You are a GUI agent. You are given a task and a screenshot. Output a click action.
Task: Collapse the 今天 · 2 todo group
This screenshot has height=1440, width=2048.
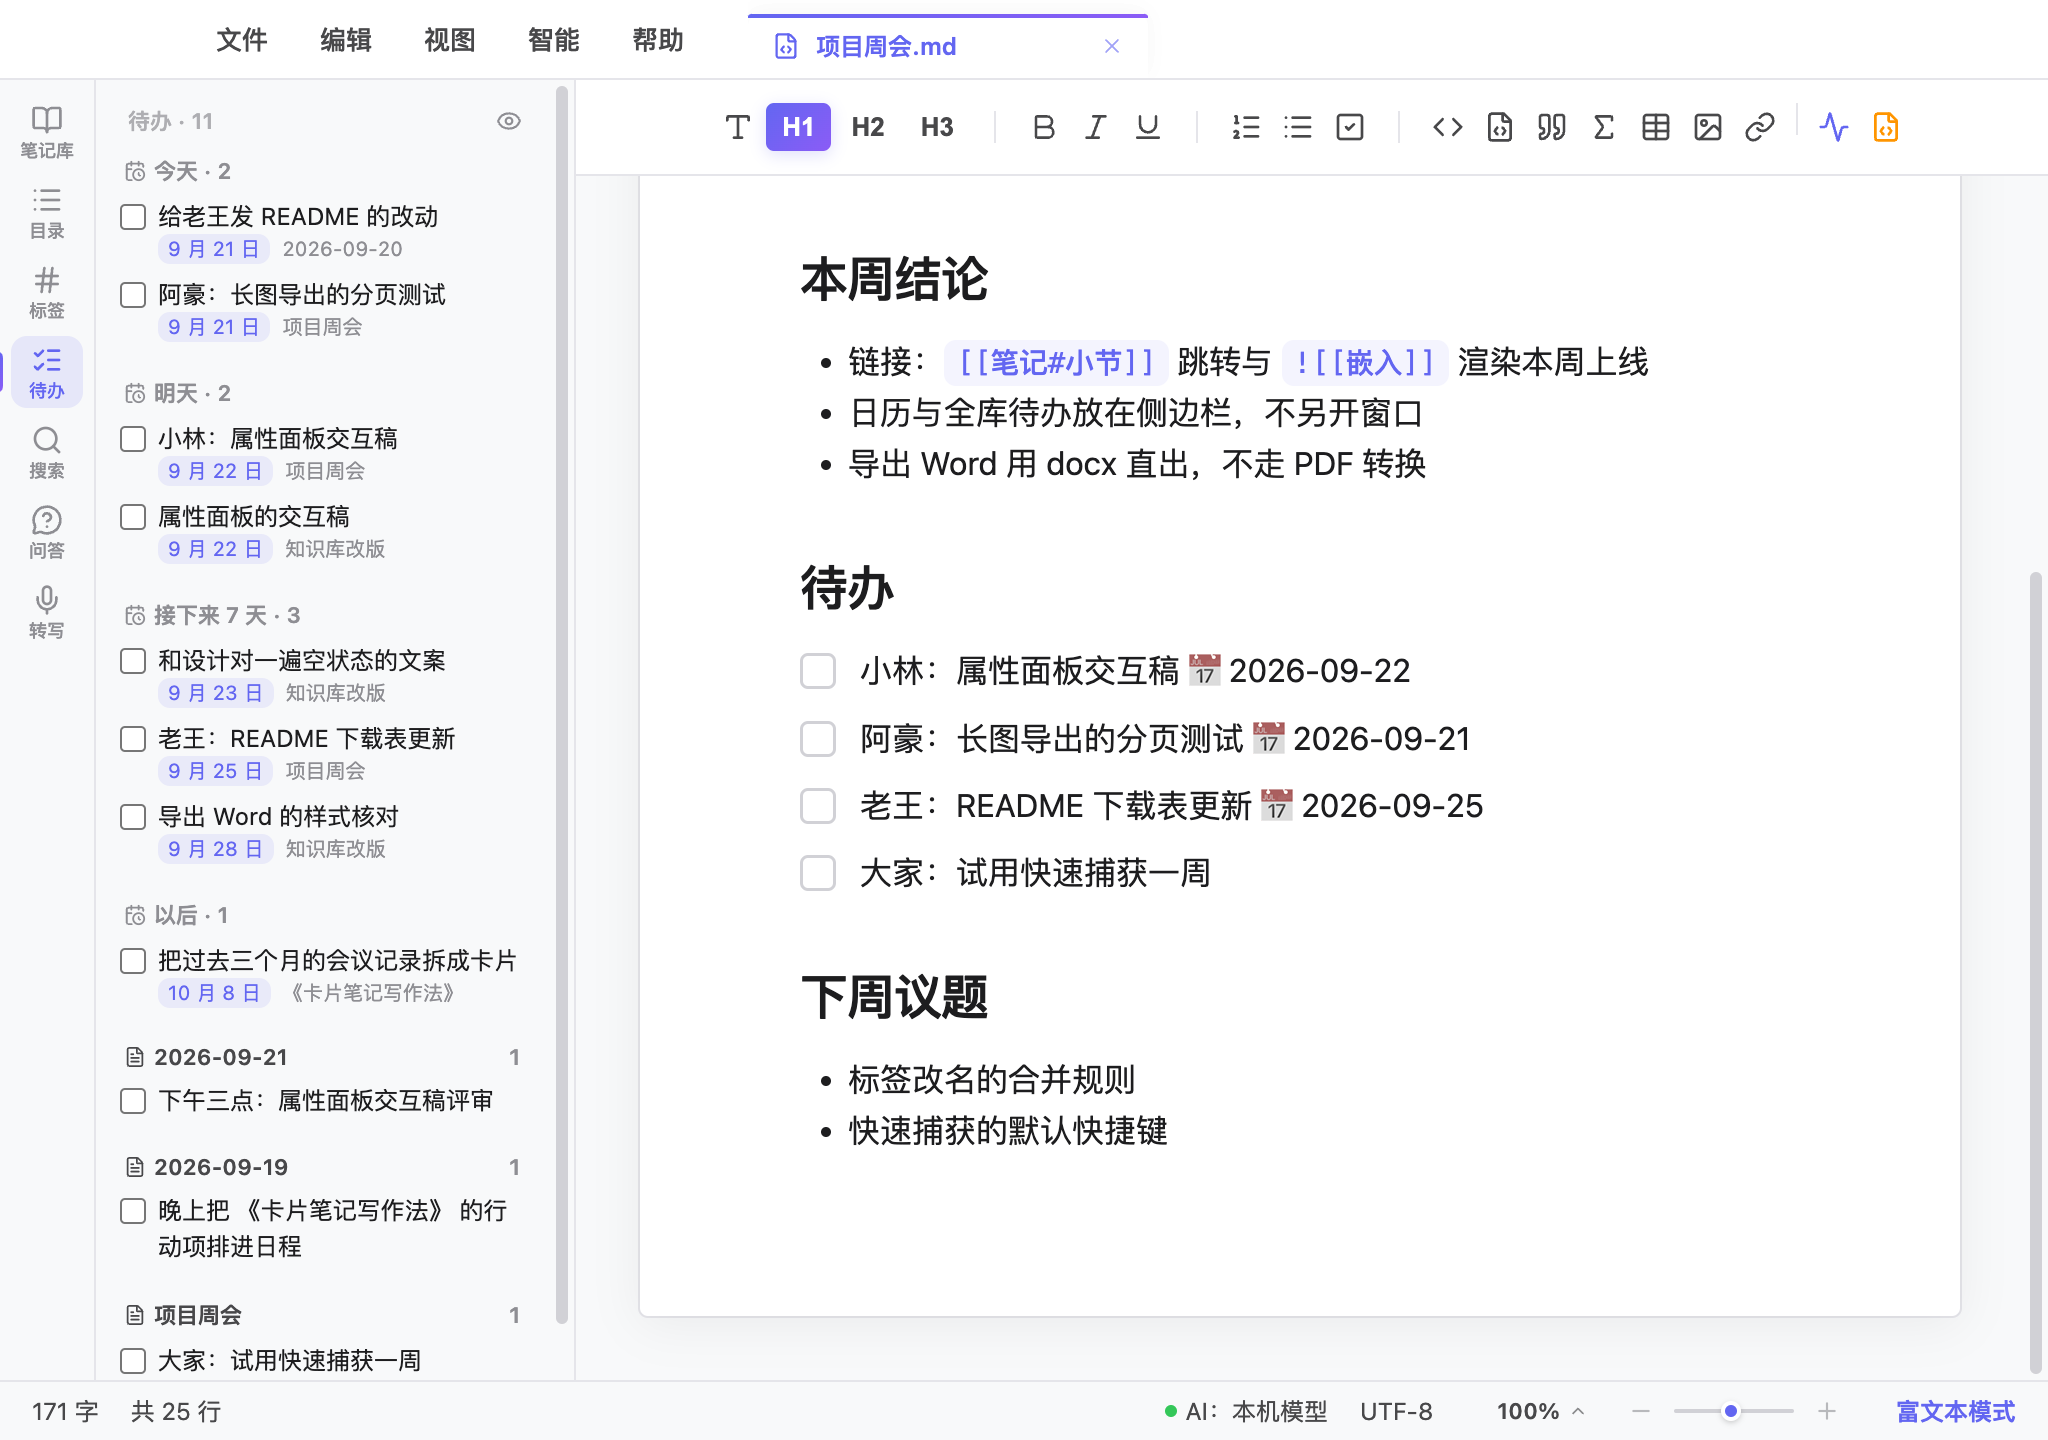[x=178, y=171]
